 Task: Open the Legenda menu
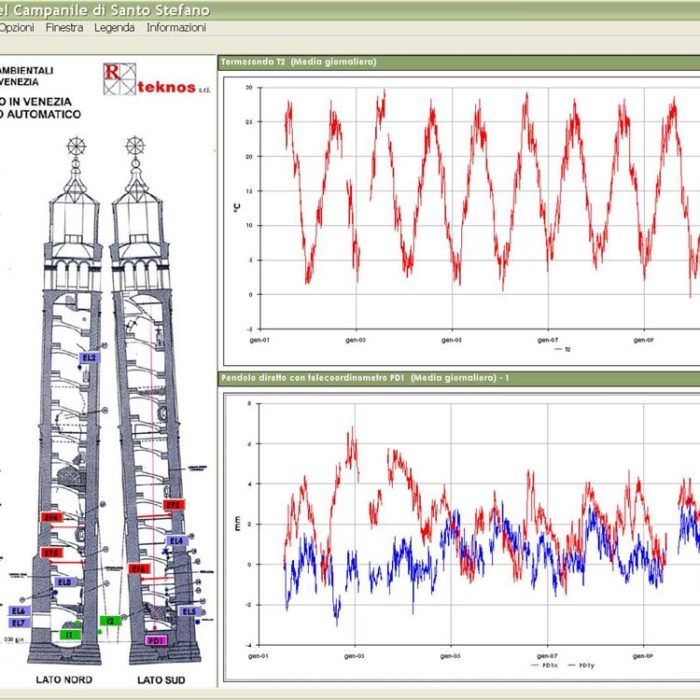point(114,28)
